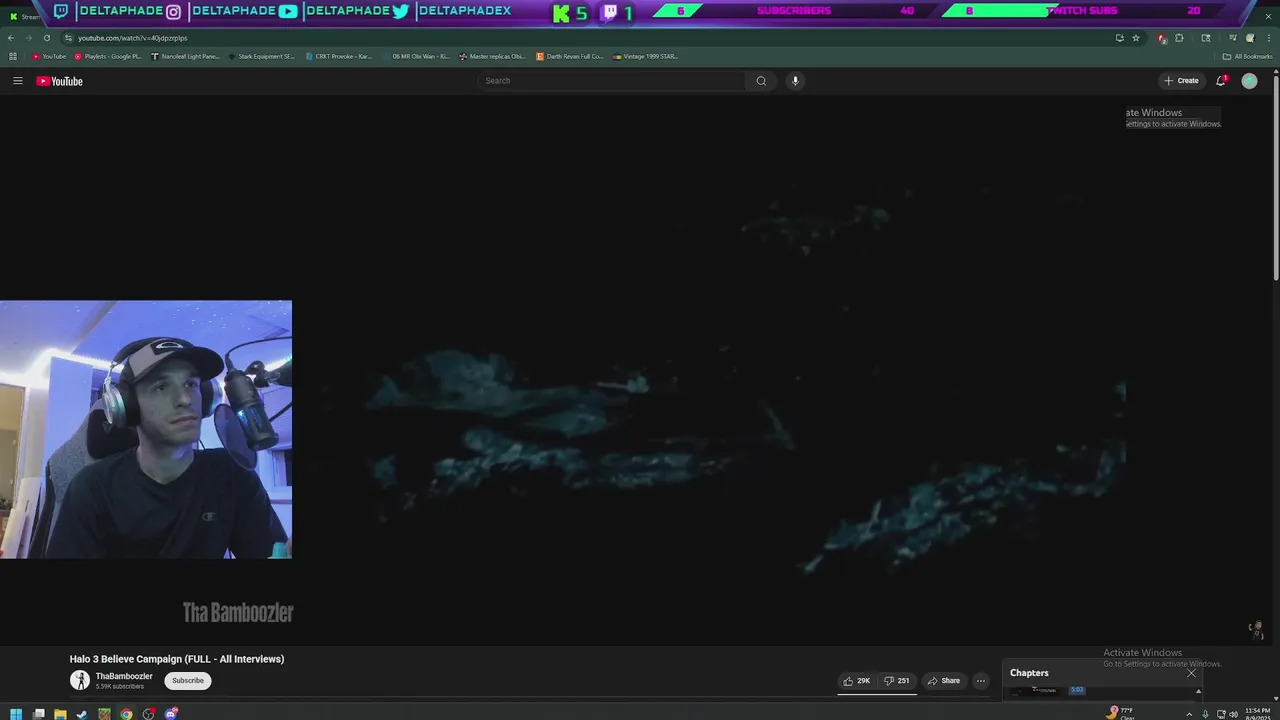Open the YouTube bookmark in bookmarks bar
This screenshot has width=1280, height=720.
(x=49, y=56)
